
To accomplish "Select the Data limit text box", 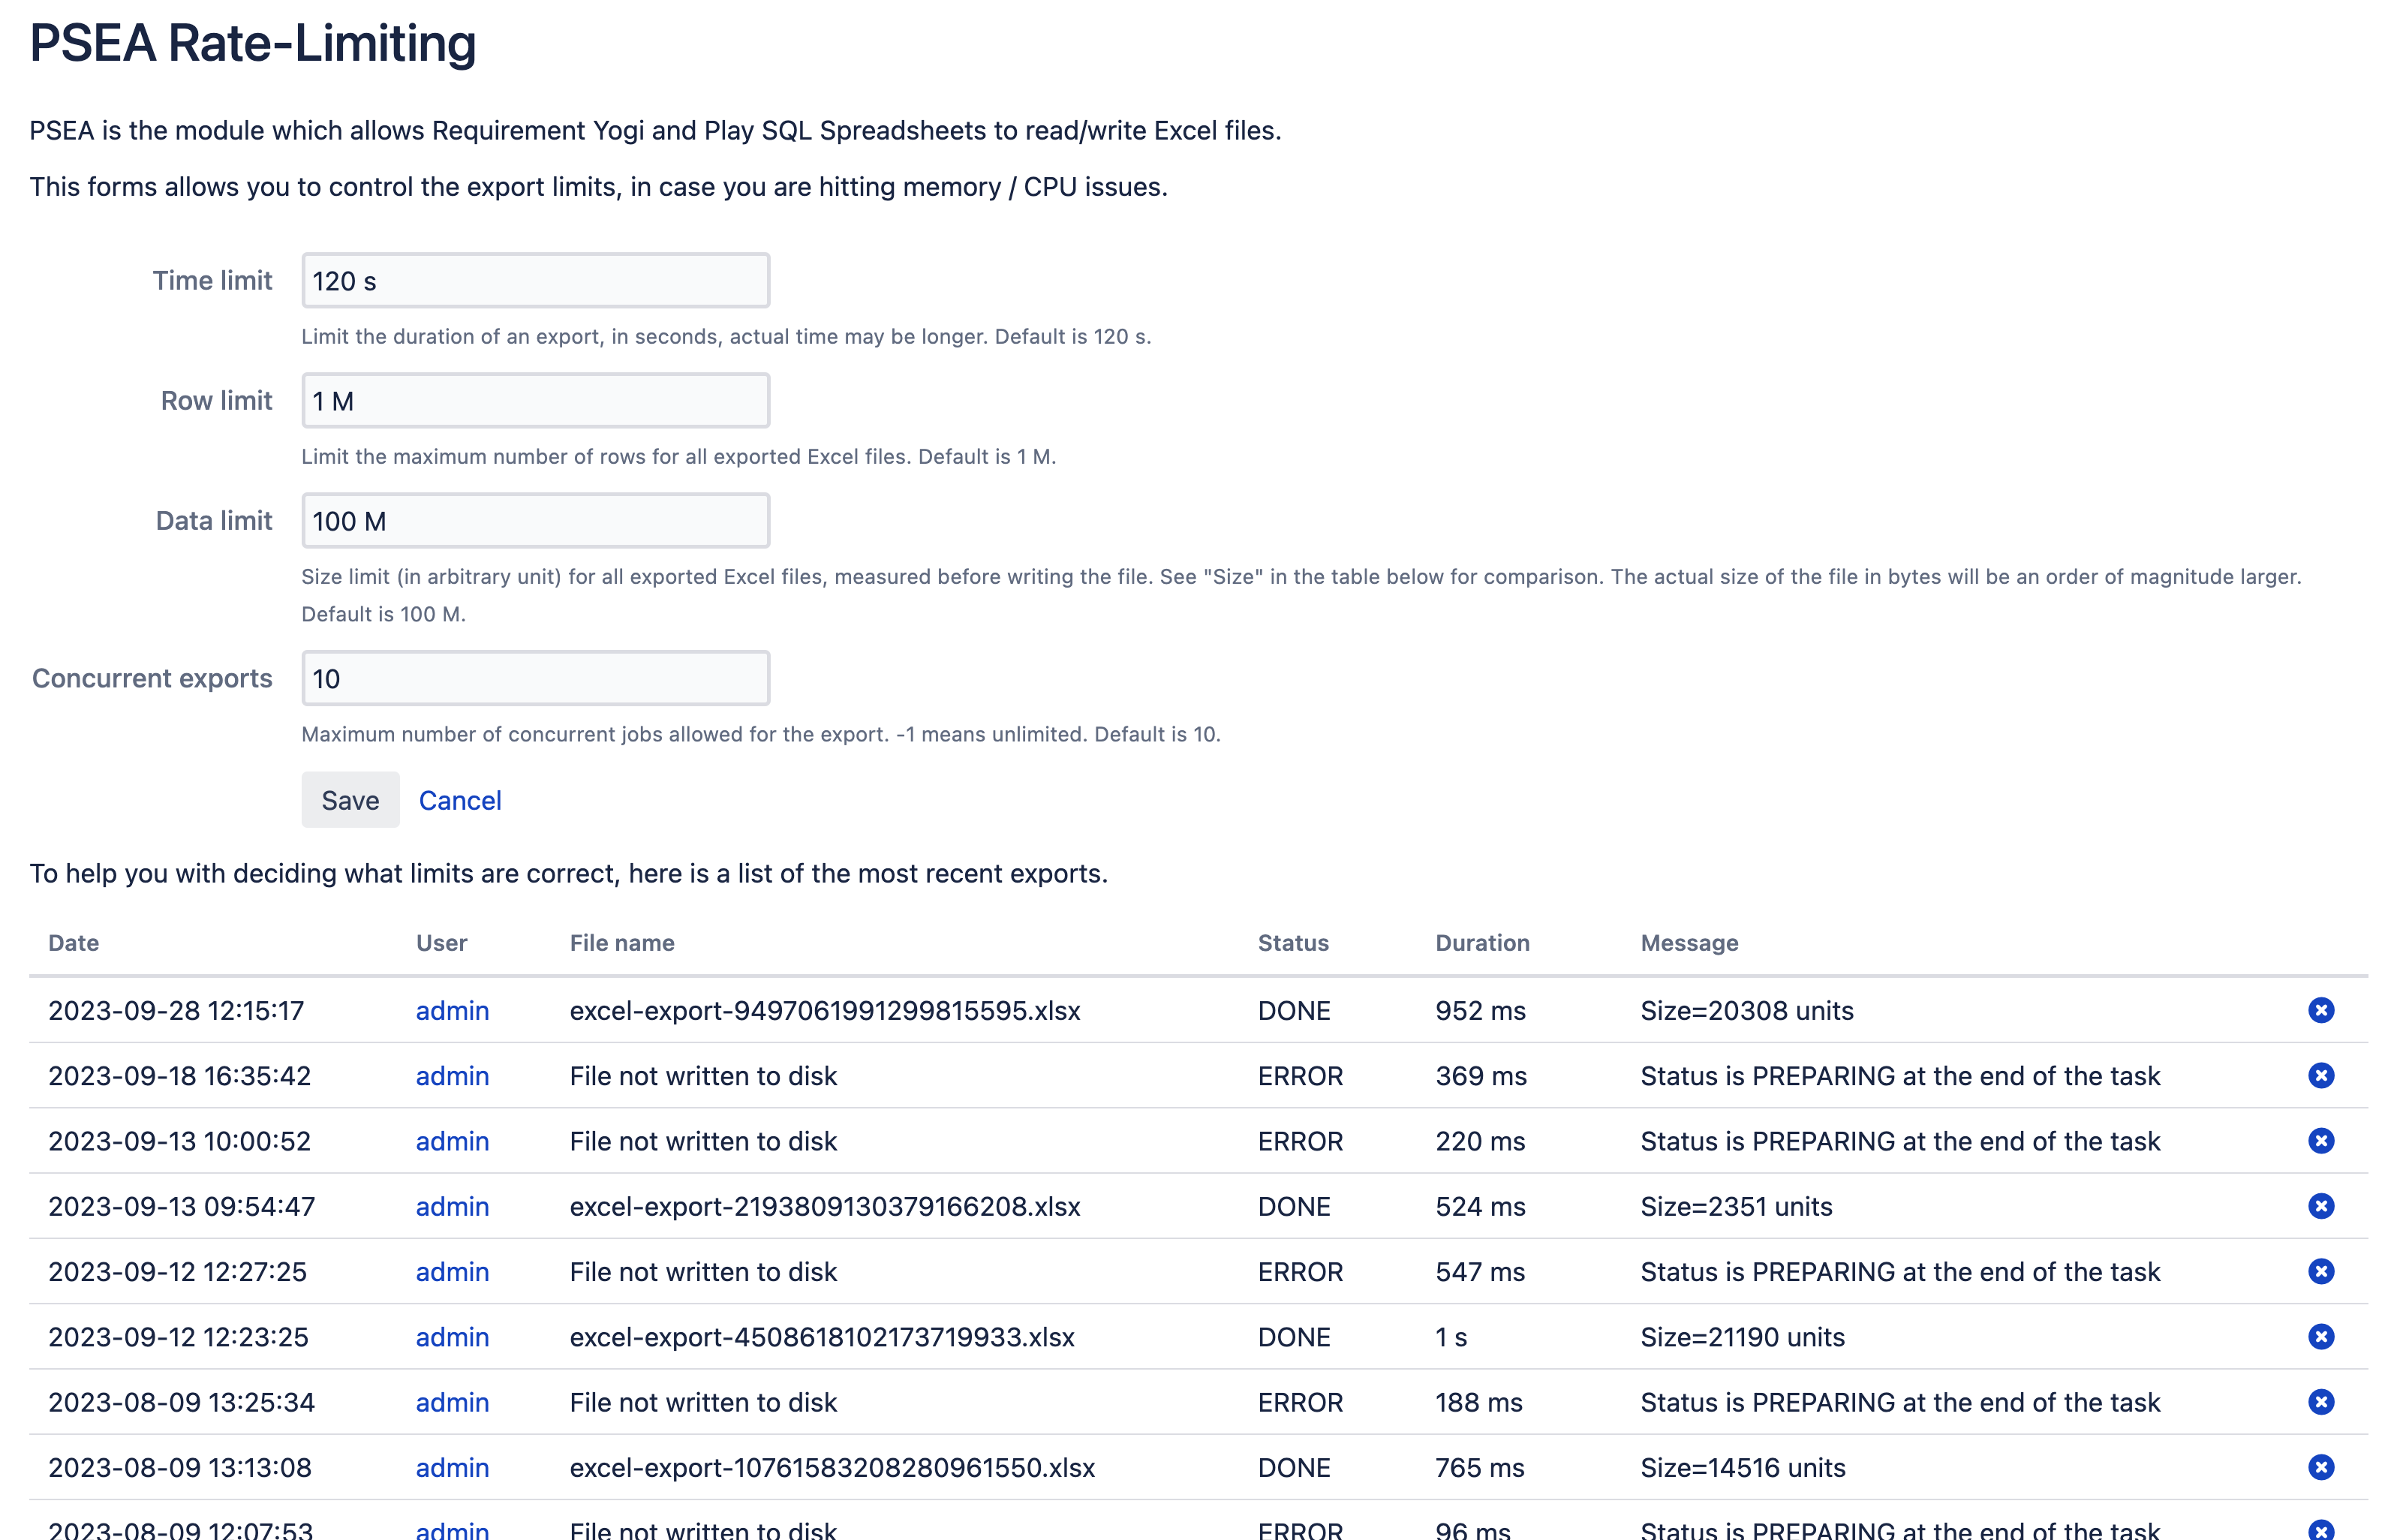I will coord(535,521).
